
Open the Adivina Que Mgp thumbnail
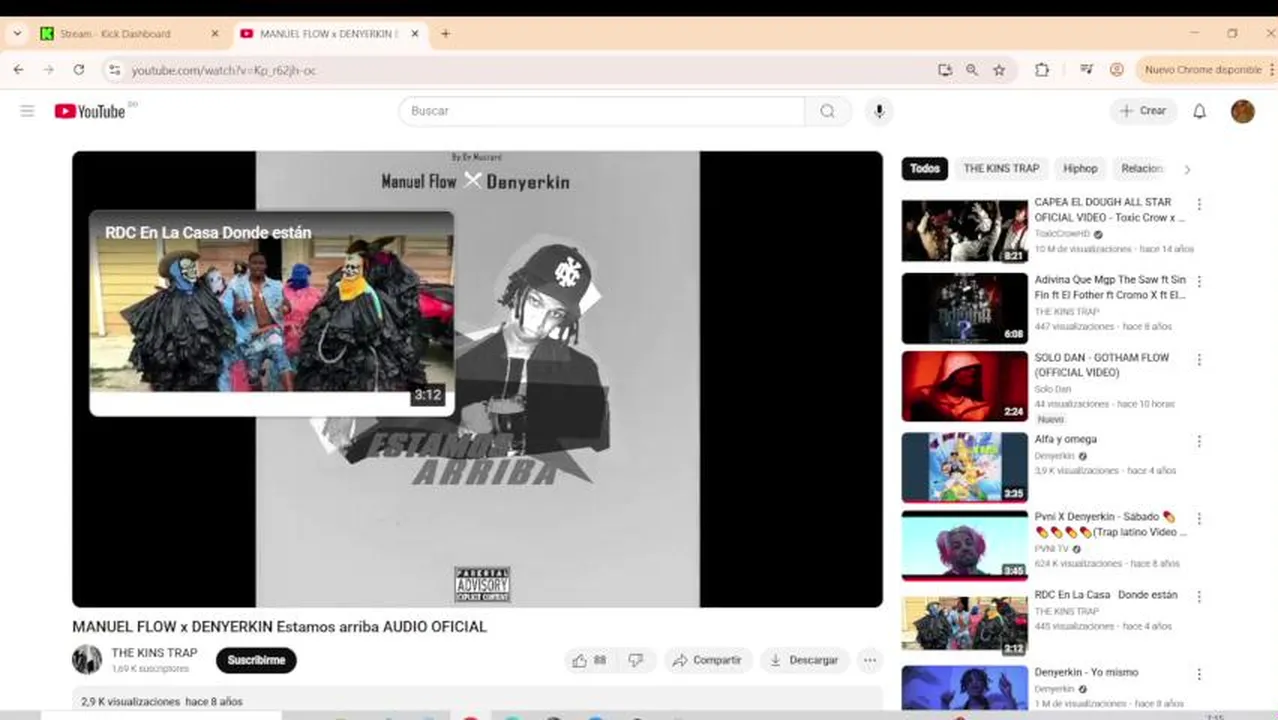point(965,308)
